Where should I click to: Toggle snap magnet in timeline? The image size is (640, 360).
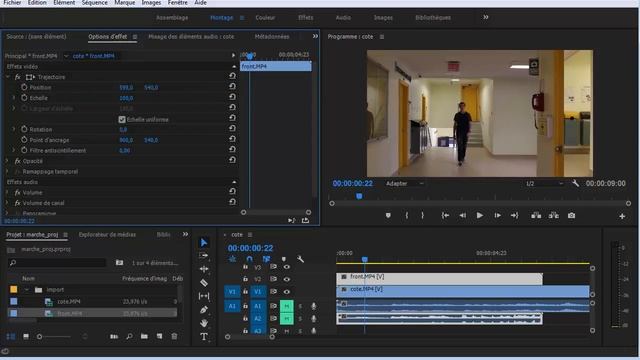tap(249, 259)
